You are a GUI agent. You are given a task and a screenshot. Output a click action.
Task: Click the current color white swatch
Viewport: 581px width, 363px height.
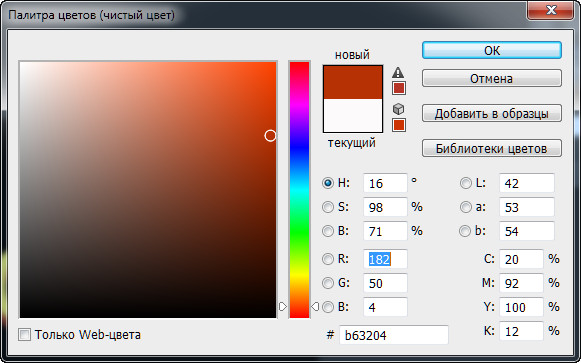pos(353,115)
